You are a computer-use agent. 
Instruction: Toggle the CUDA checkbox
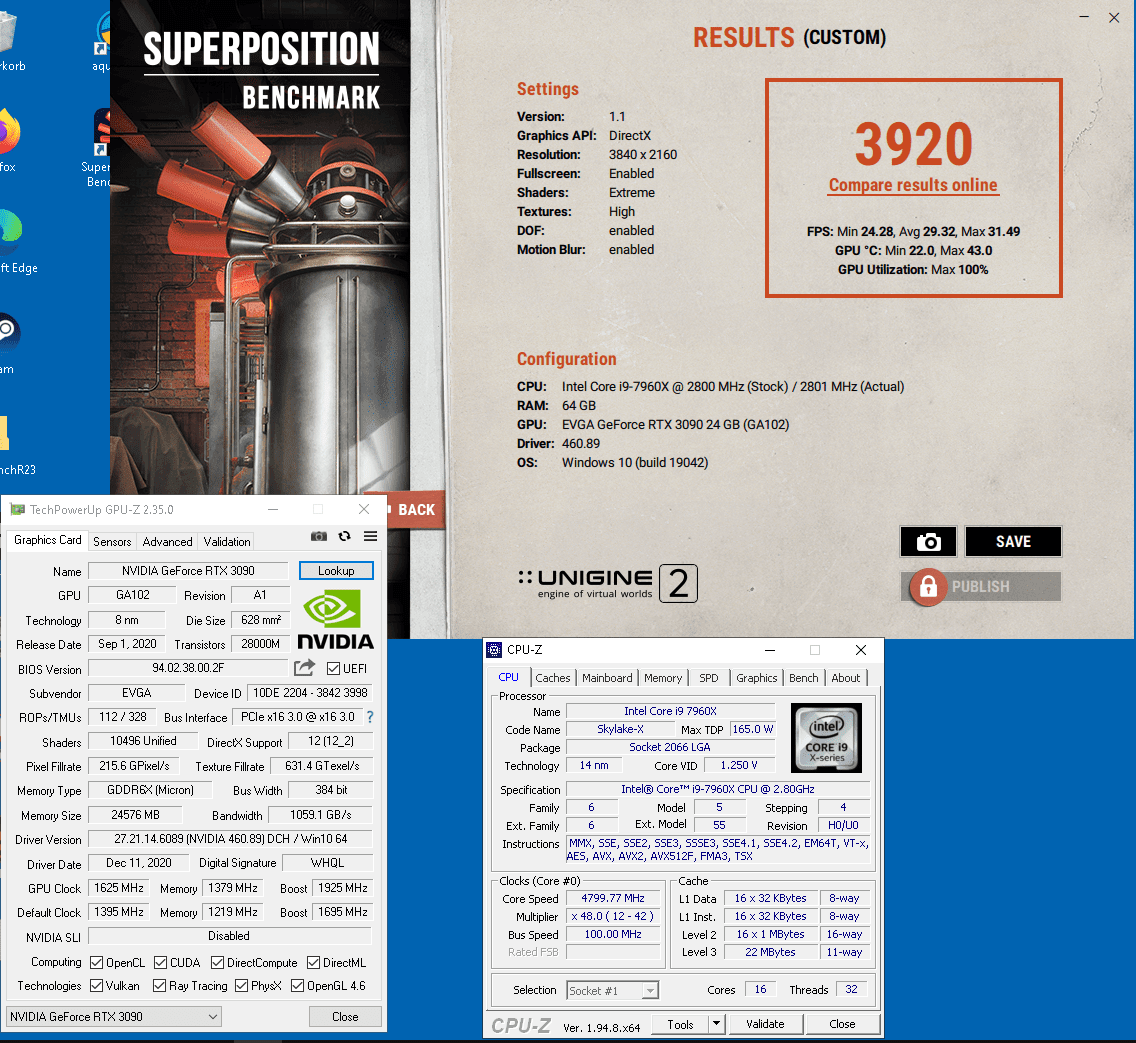(x=160, y=963)
